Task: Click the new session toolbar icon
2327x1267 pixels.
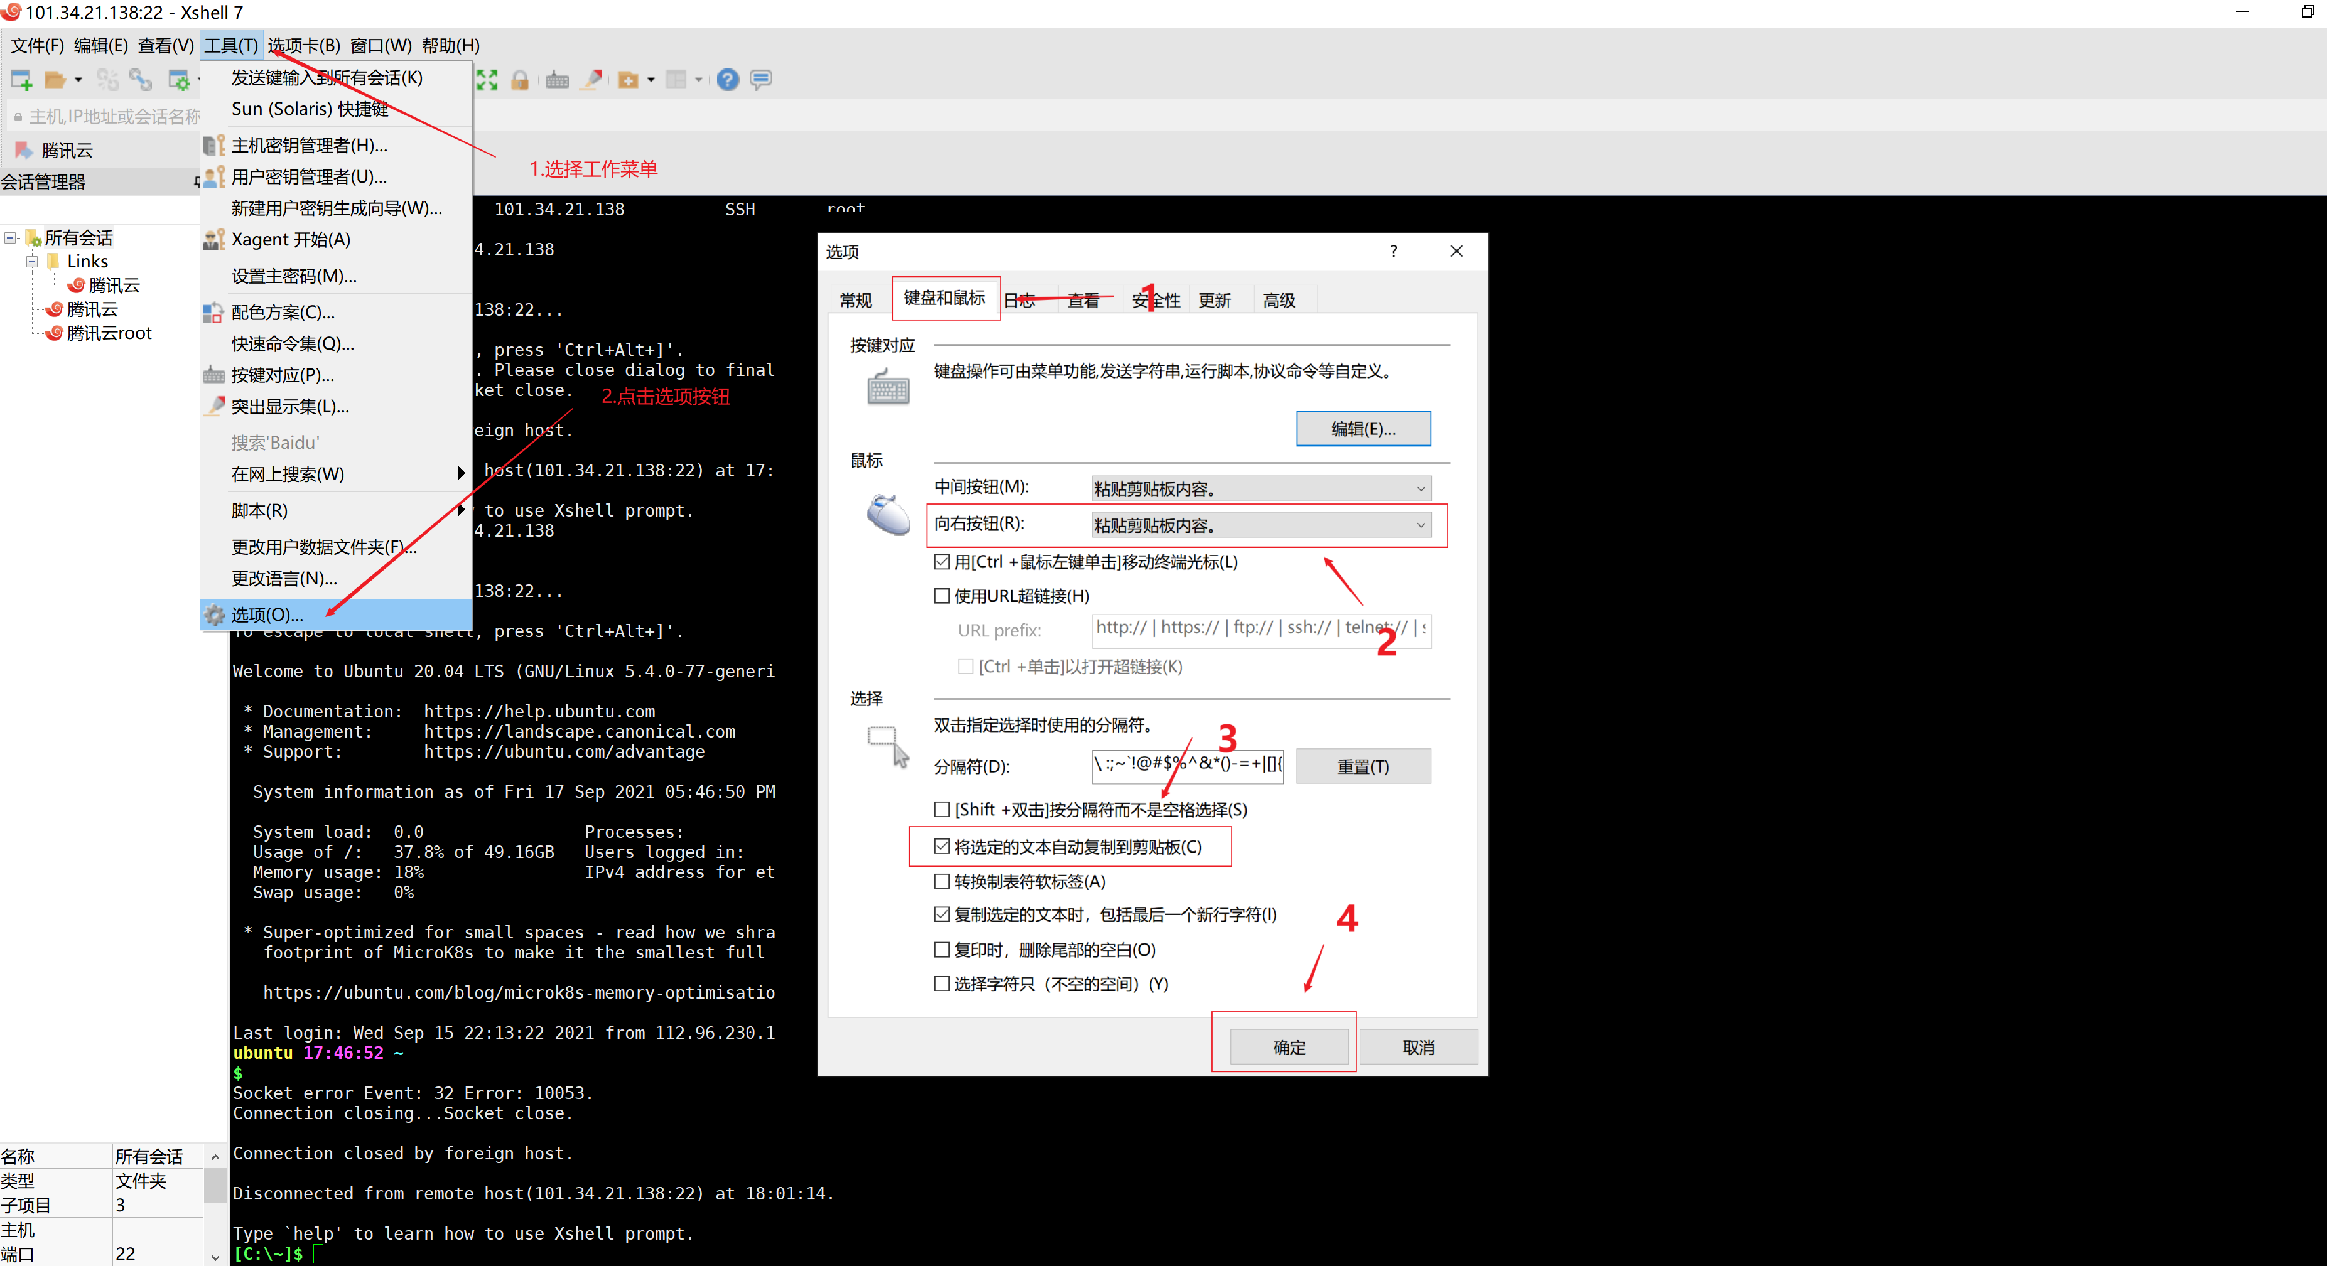Action: (x=21, y=80)
